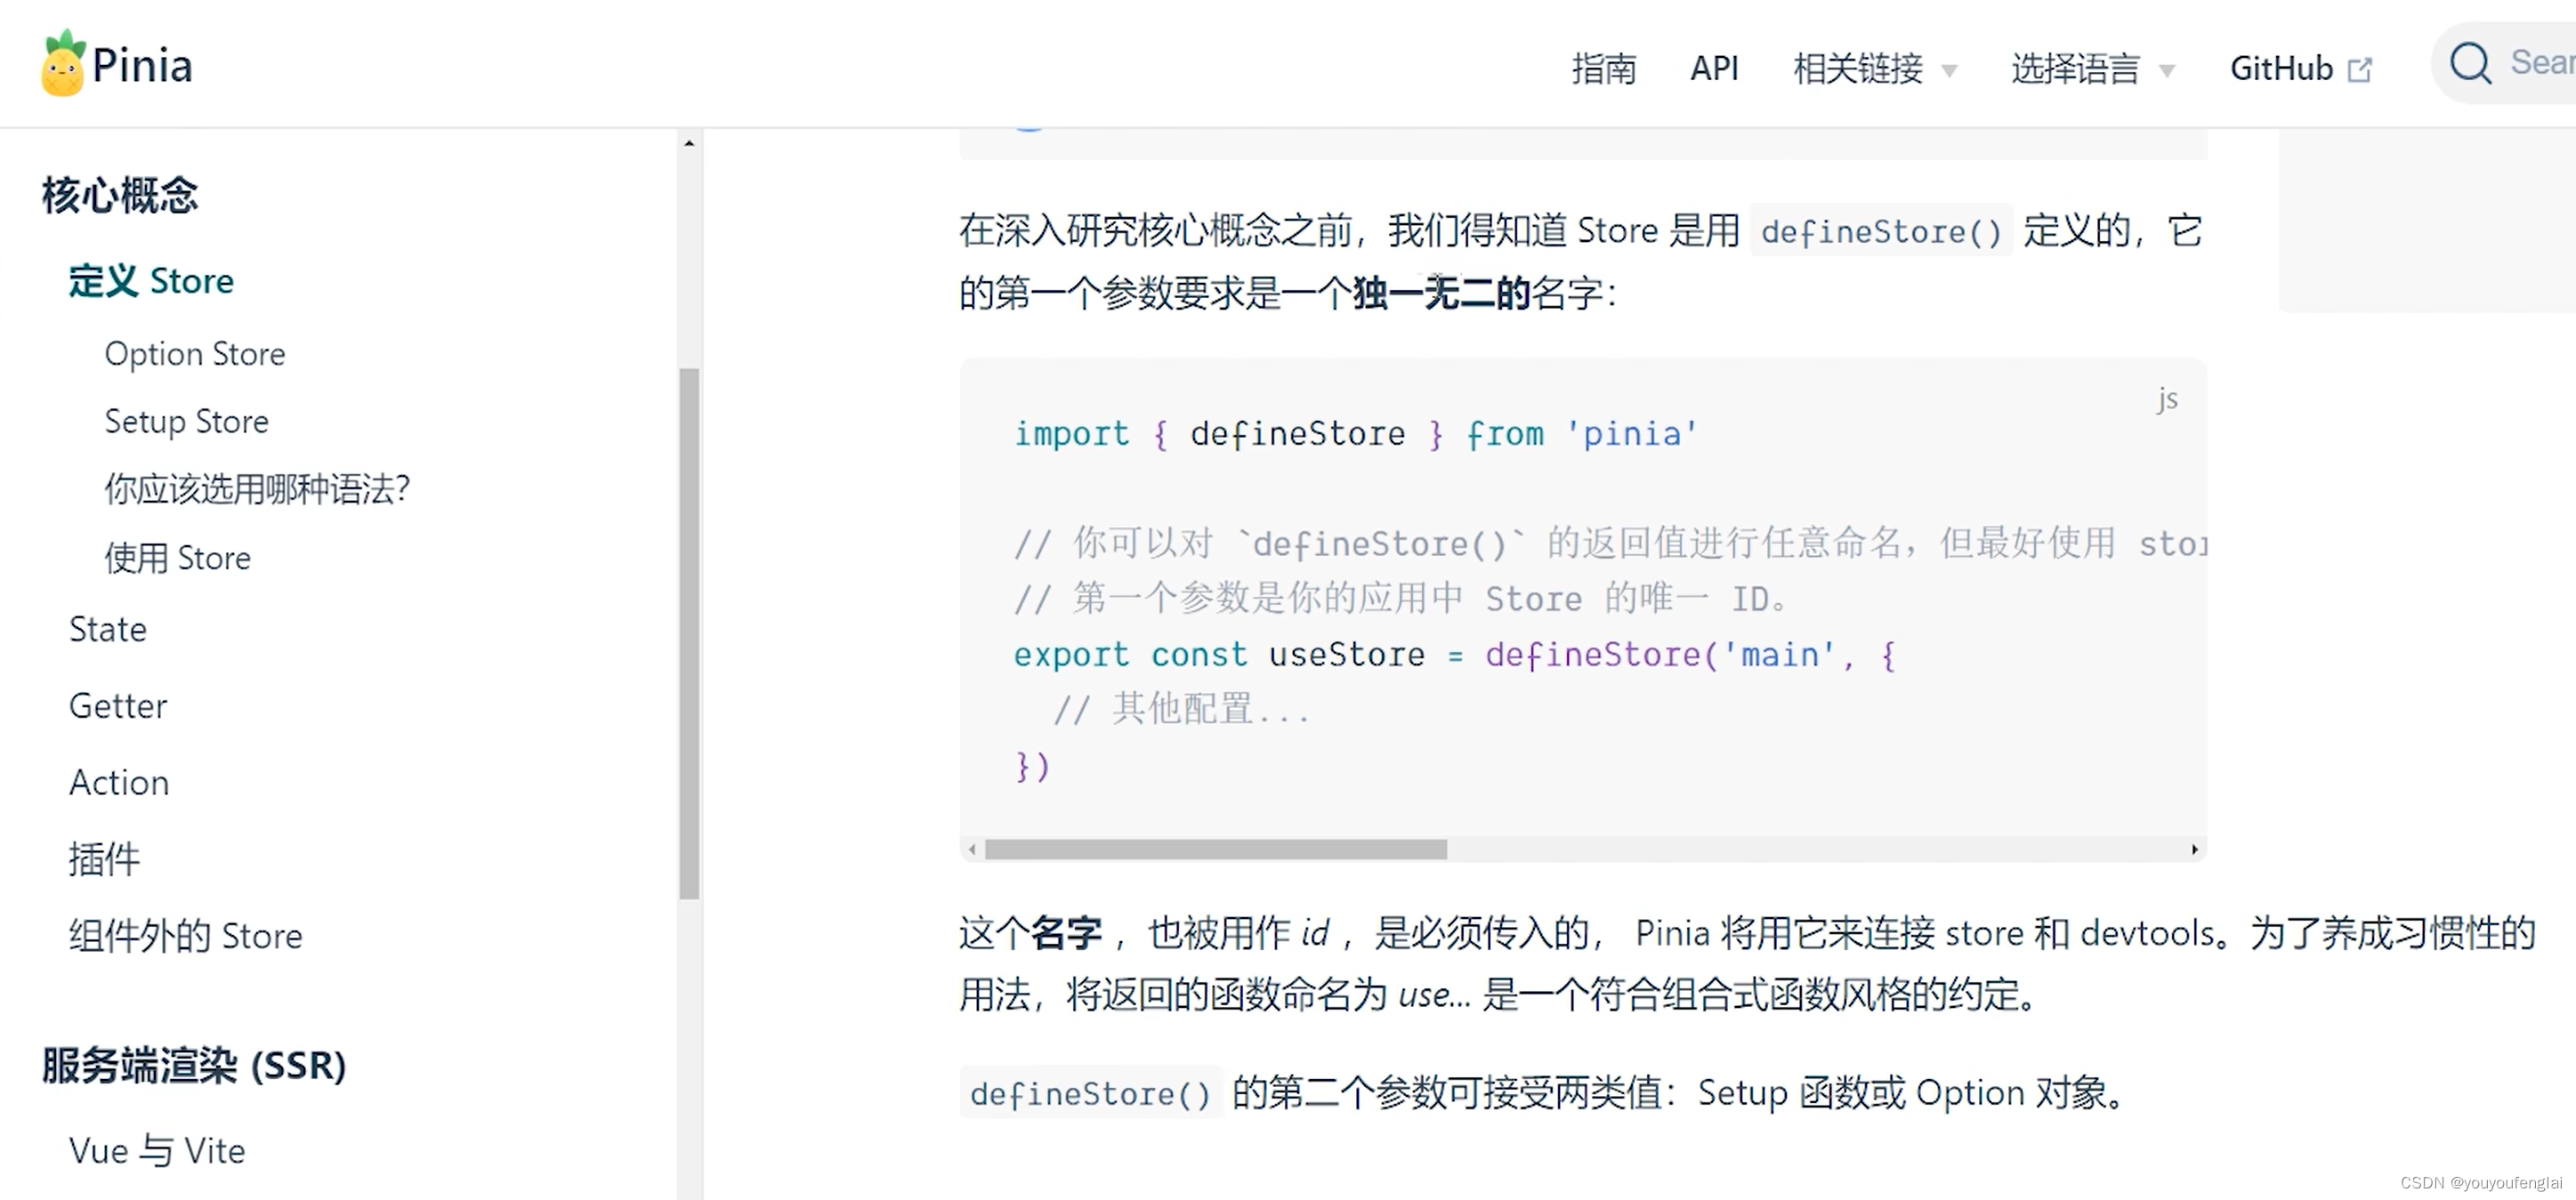Click the js language label
The width and height of the screenshot is (2576, 1200).
[x=2167, y=399]
